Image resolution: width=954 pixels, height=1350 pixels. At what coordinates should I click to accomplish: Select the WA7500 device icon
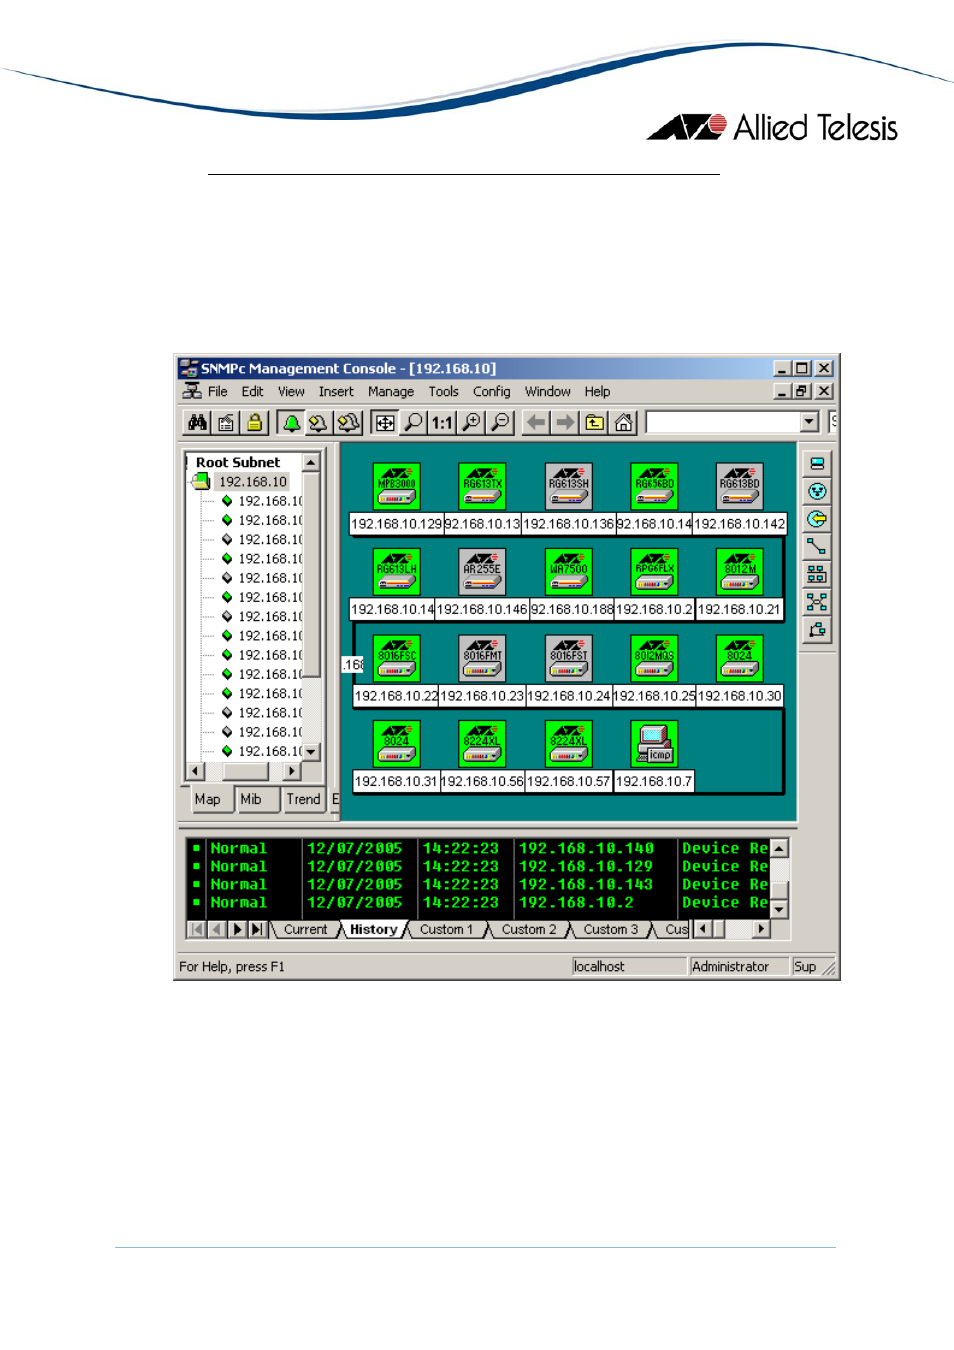point(568,572)
